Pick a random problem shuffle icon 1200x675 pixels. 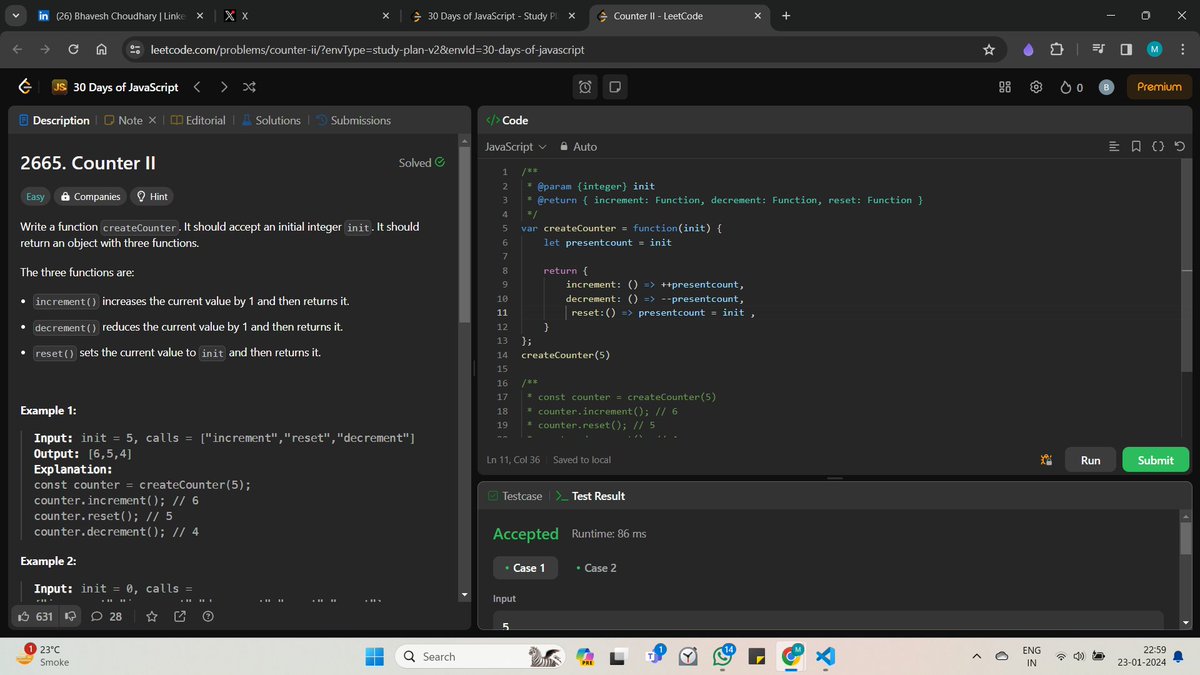coord(249,87)
